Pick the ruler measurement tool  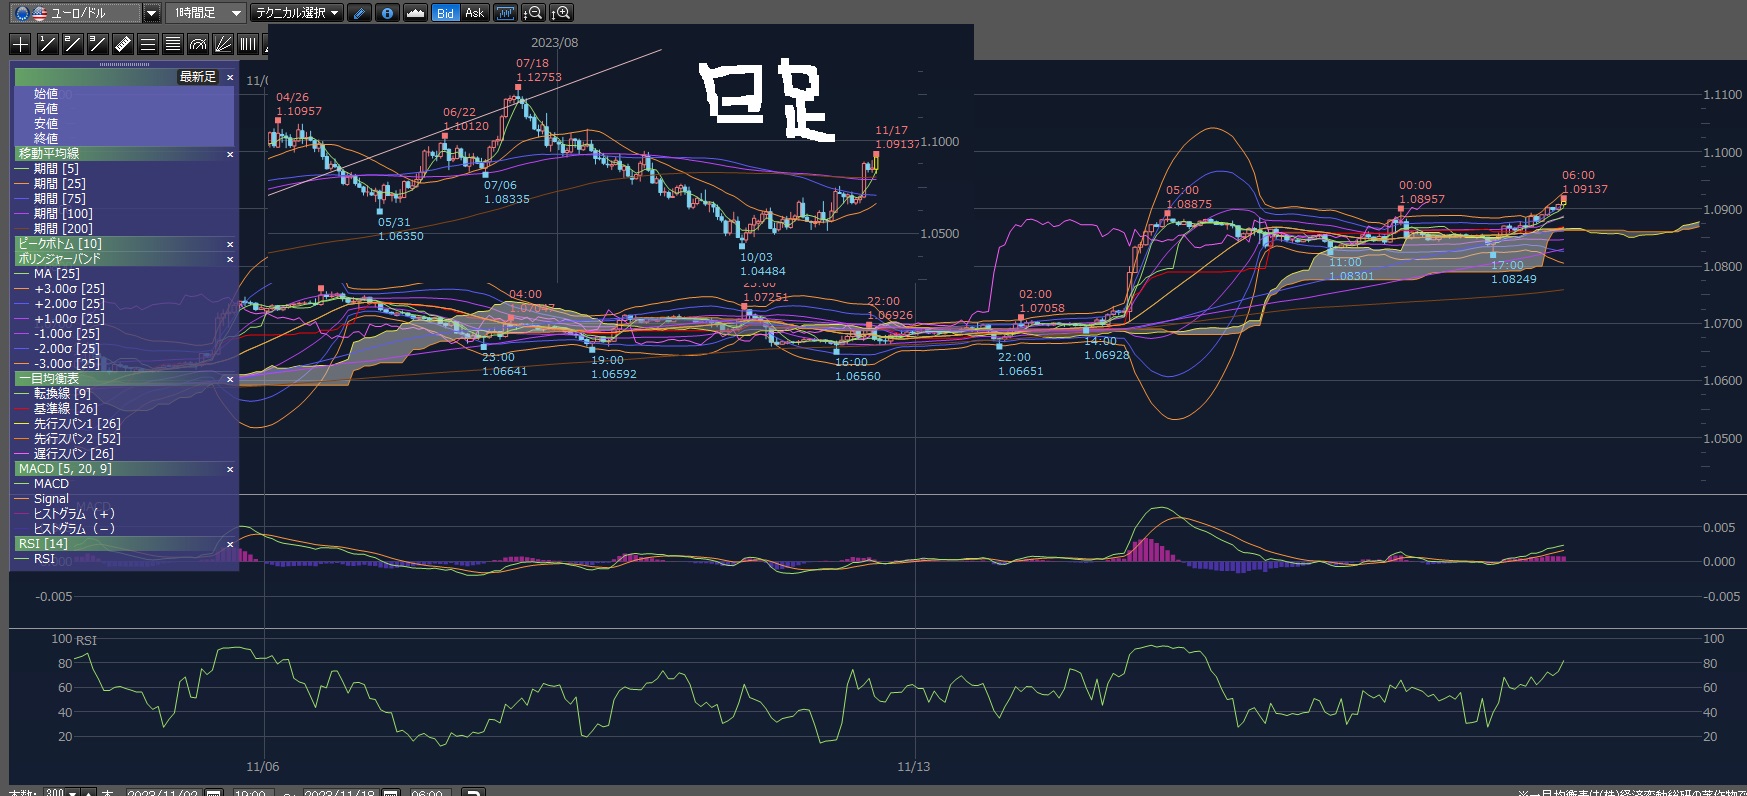tap(122, 44)
